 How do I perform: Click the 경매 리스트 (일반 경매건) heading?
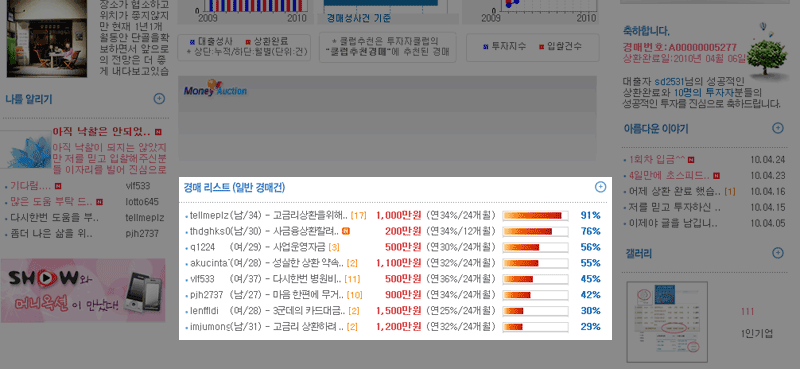[x=234, y=187]
